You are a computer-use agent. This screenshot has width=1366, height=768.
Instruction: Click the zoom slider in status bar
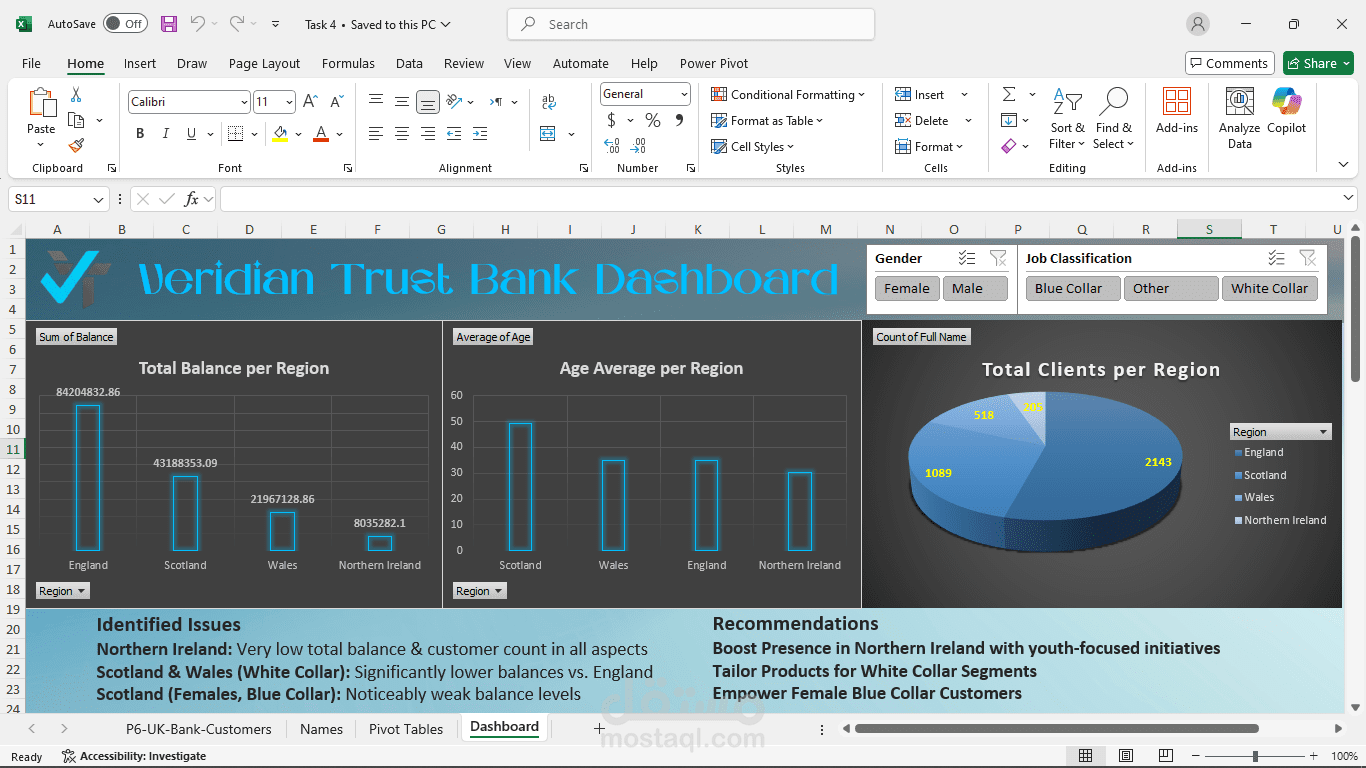point(1255,756)
